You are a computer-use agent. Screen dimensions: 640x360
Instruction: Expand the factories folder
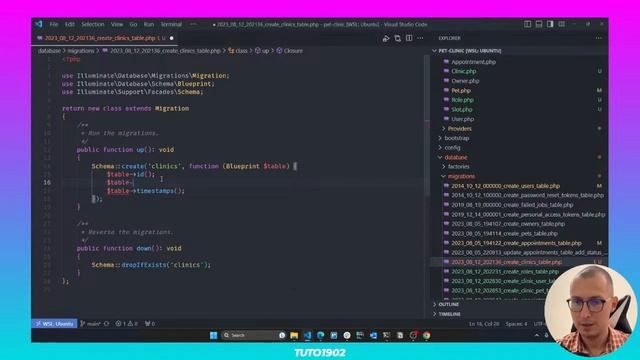(458, 167)
